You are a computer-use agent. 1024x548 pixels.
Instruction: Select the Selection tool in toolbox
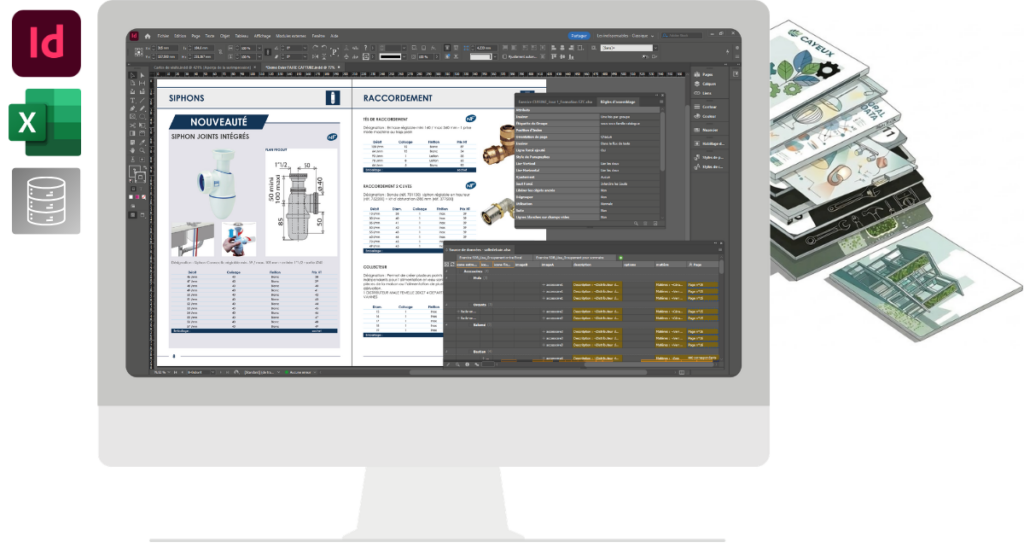point(133,75)
